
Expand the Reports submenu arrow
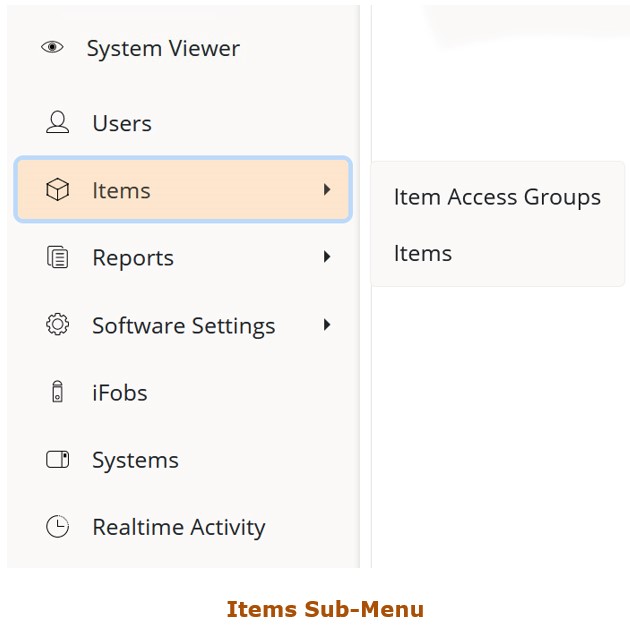(327, 257)
